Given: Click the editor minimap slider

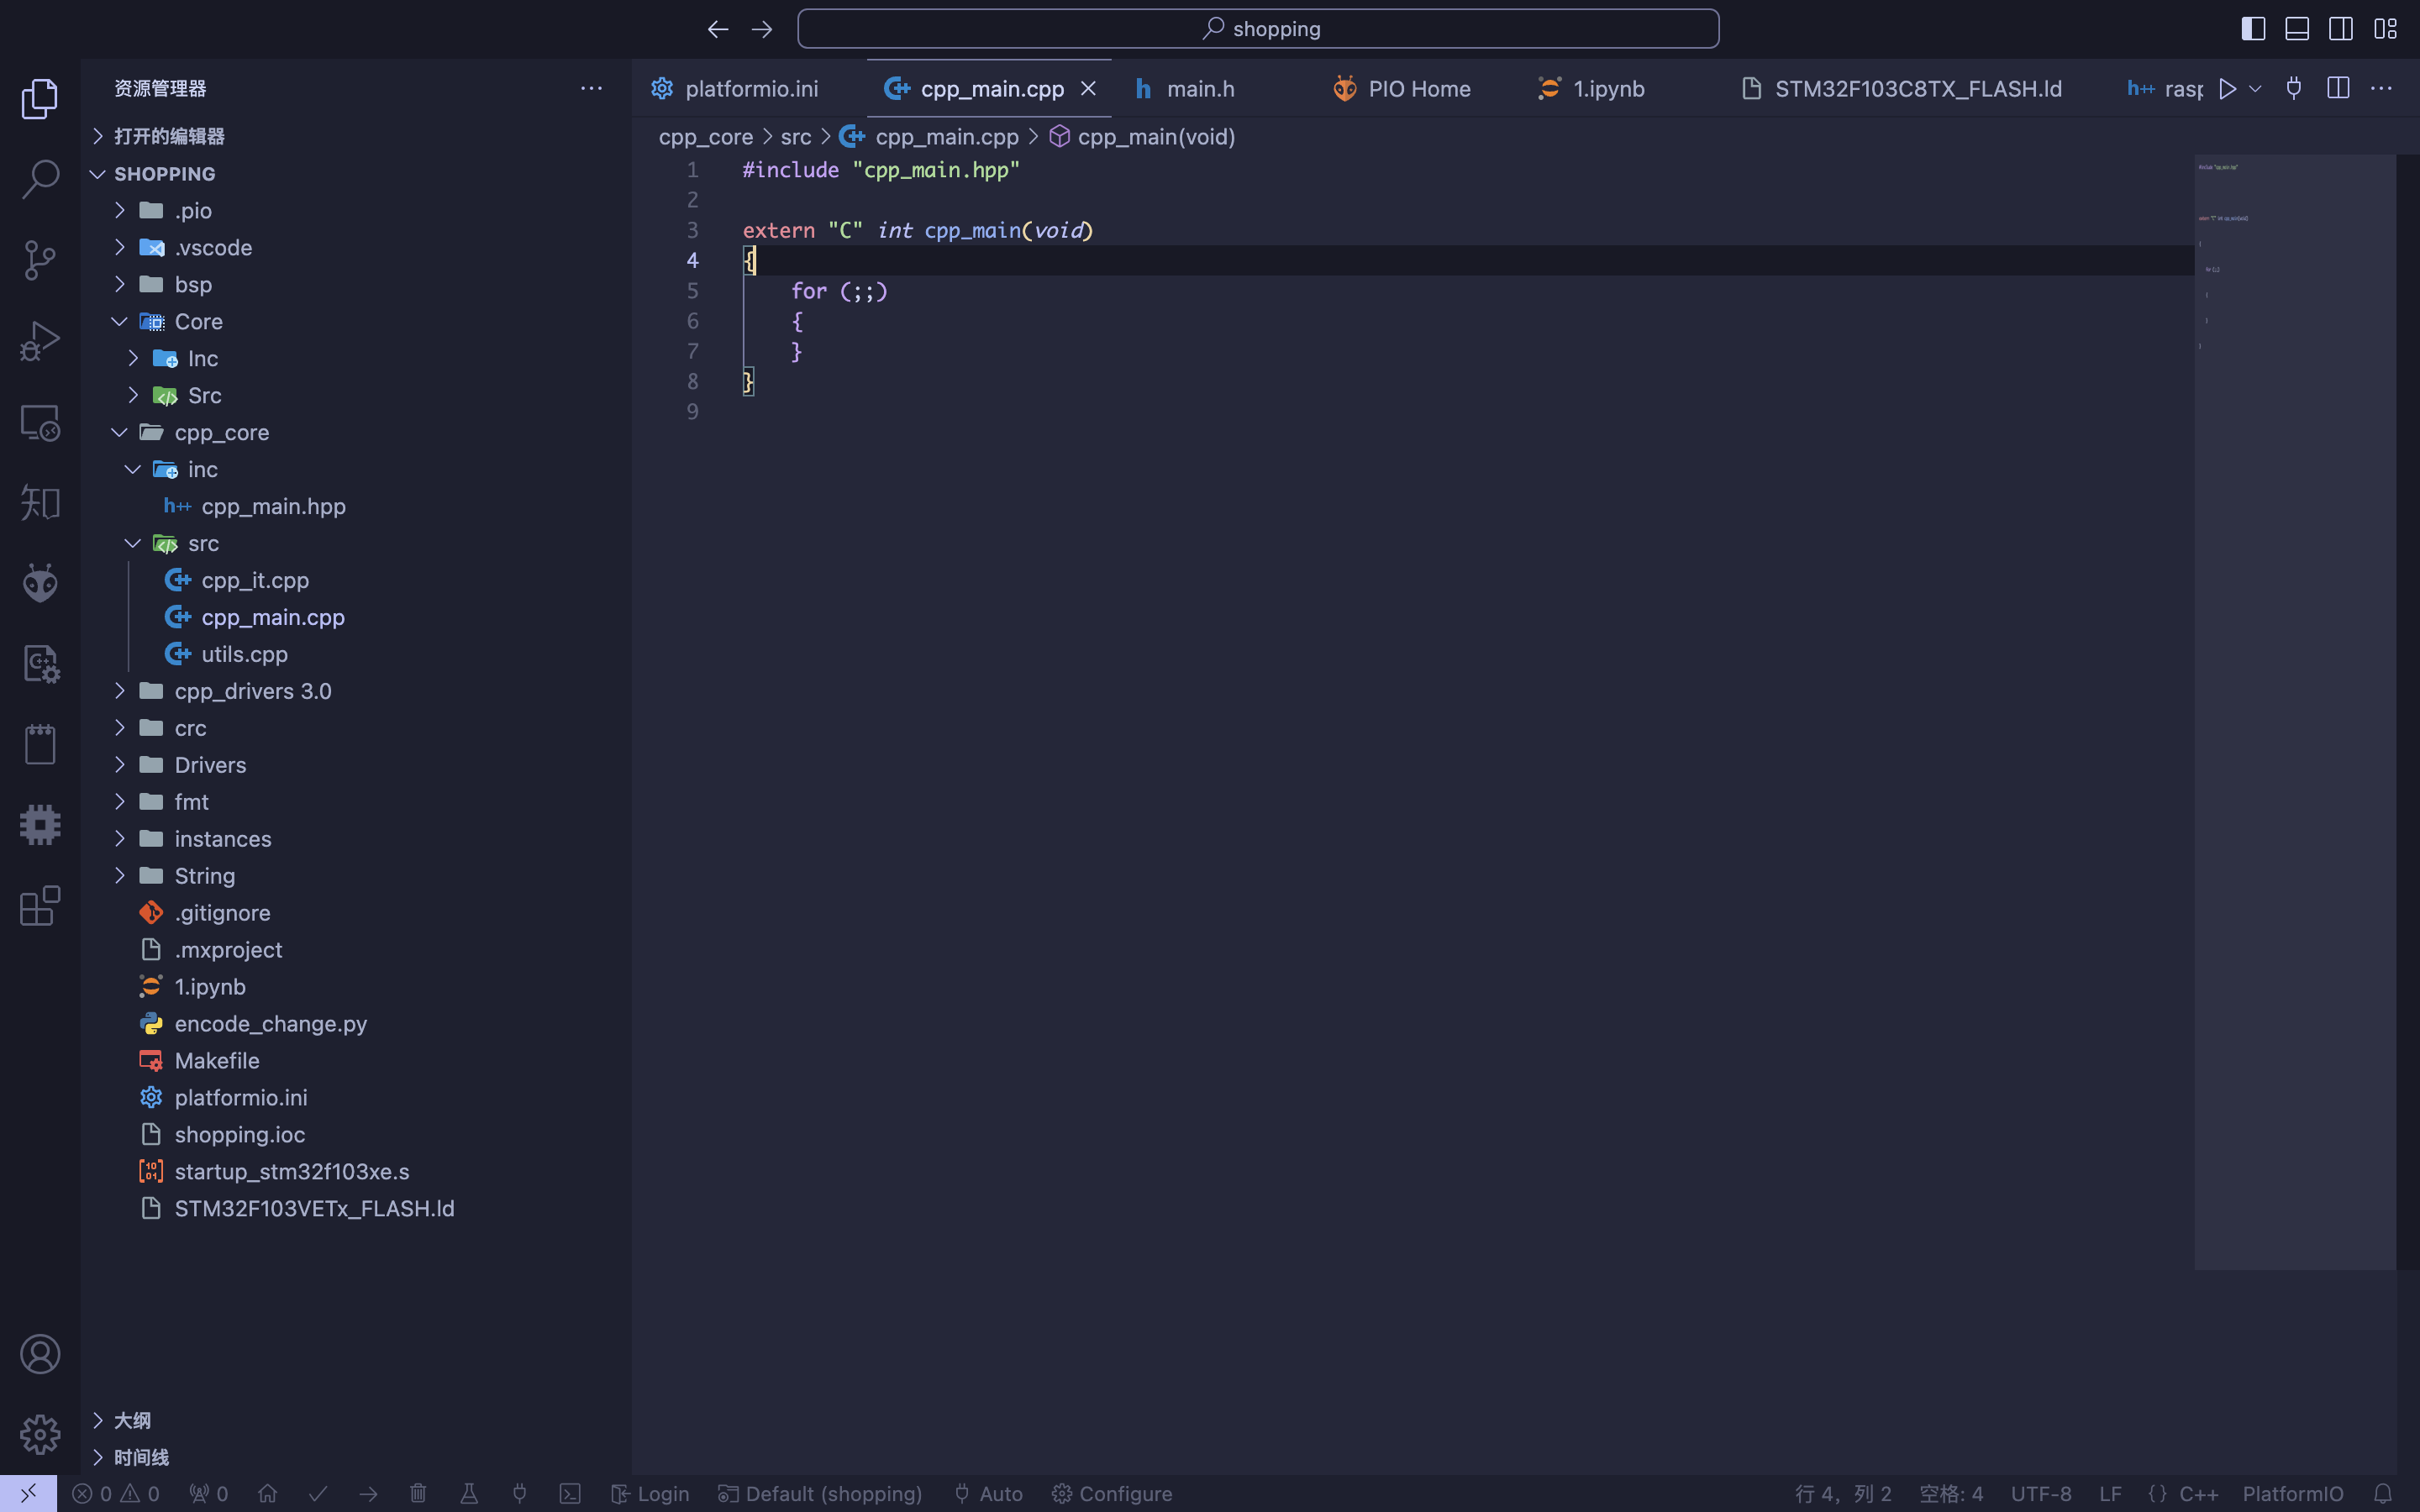Looking at the screenshot, I should pos(2295,712).
